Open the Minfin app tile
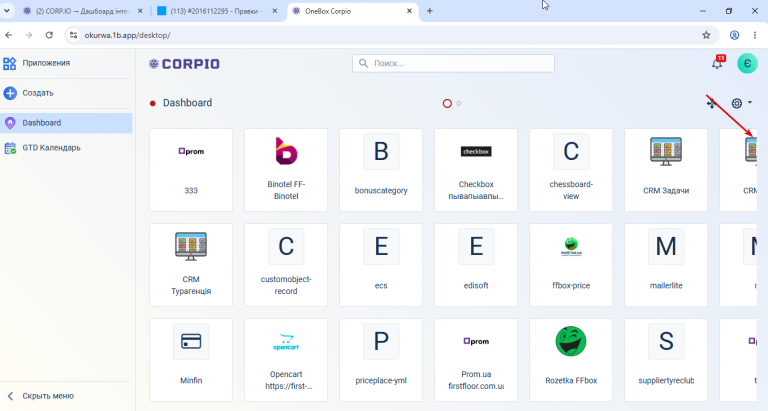Screen dimensions: 768x411 191,360
